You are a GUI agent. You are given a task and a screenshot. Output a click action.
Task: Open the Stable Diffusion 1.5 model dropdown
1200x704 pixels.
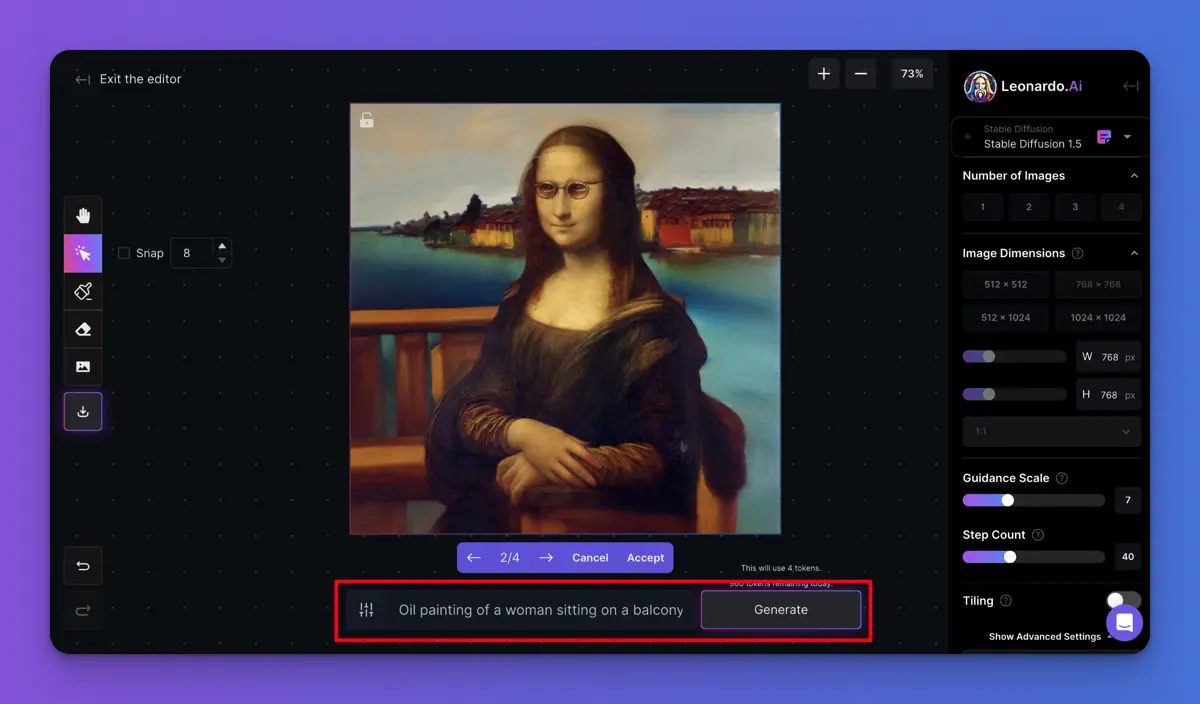click(x=1127, y=137)
